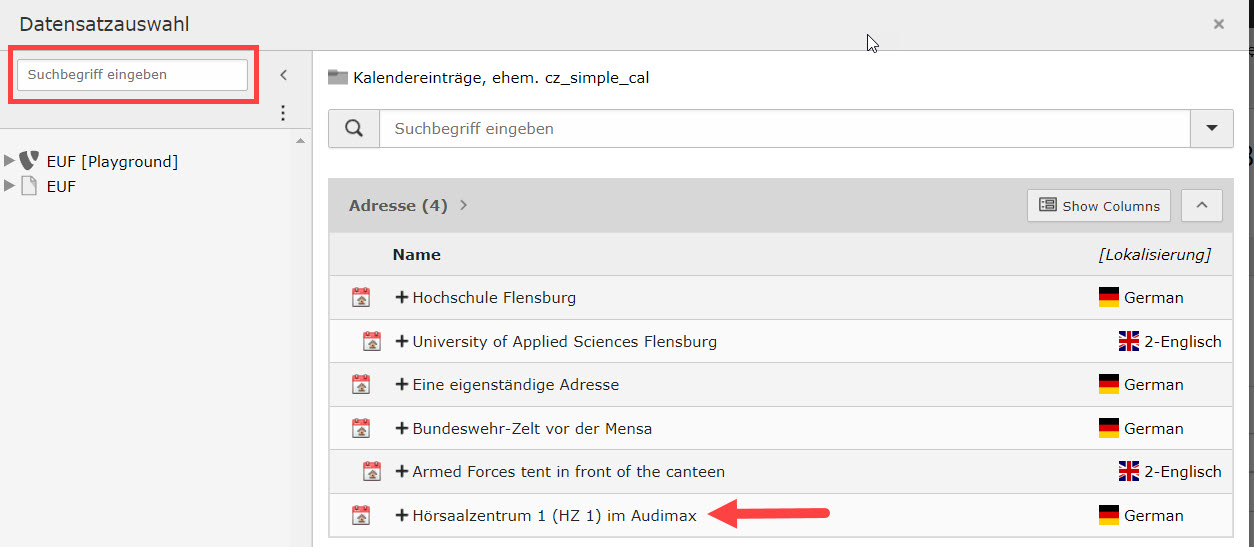The height and width of the screenshot is (547, 1254).
Task: Click the Adresse (4) table heading link
Action: 398,206
